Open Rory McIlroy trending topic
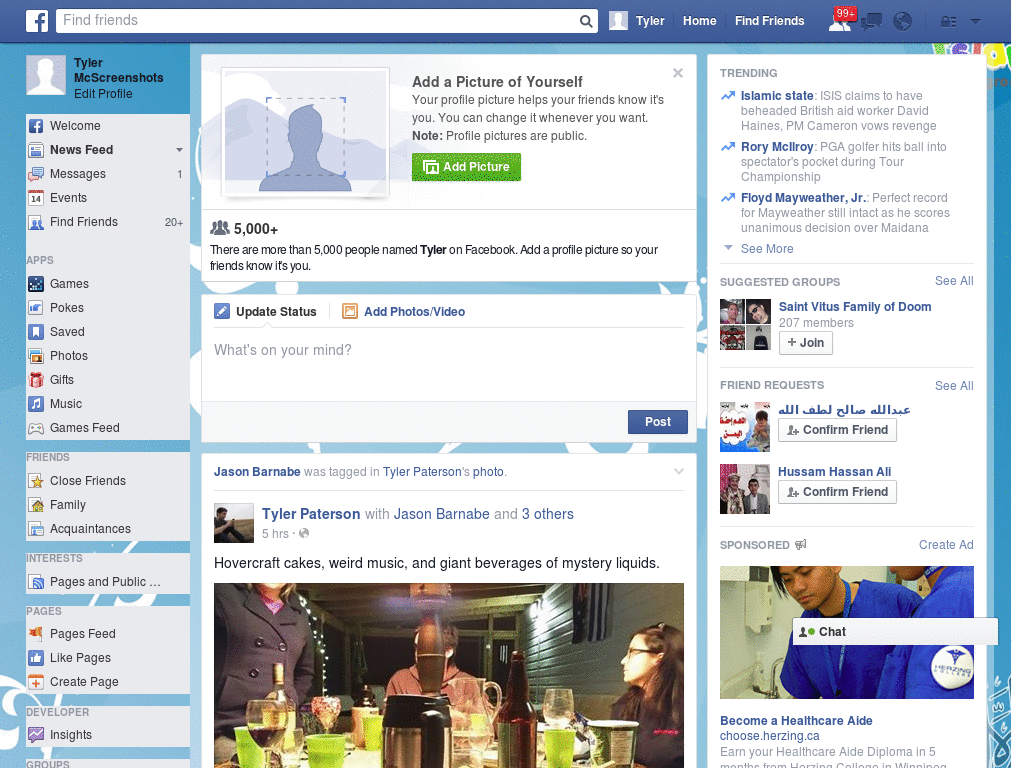The height and width of the screenshot is (768, 1024). [776, 147]
